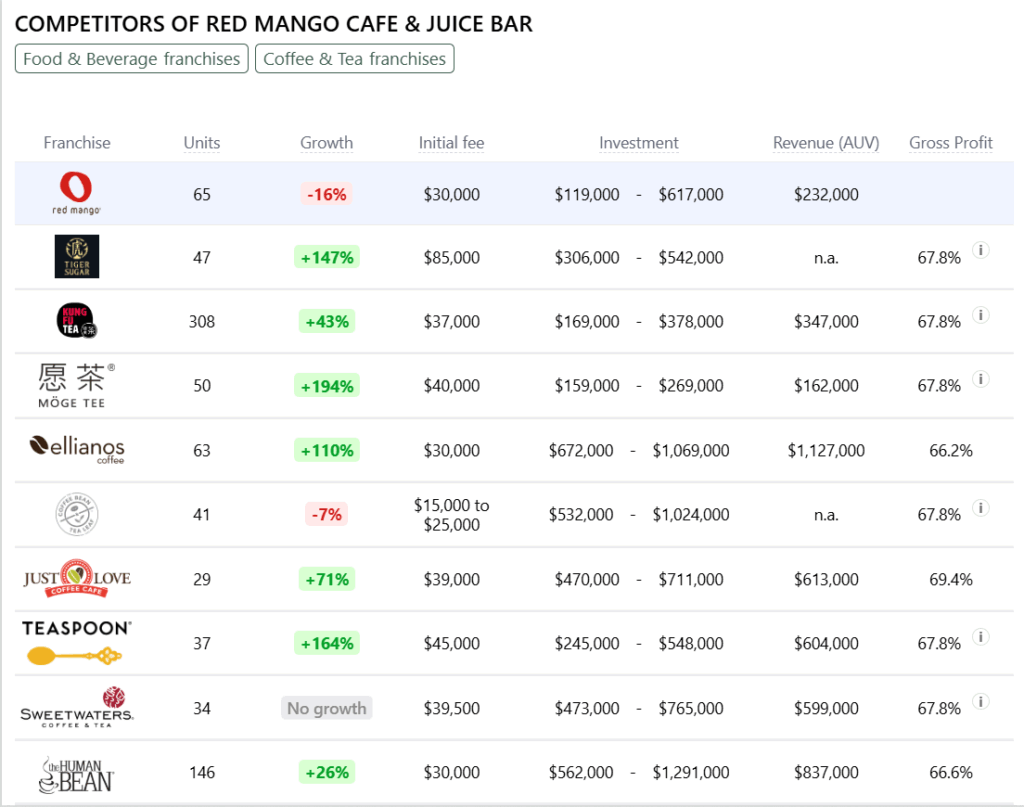The image size is (1024, 807).
Task: Click the +110% growth badge
Action: [x=327, y=450]
